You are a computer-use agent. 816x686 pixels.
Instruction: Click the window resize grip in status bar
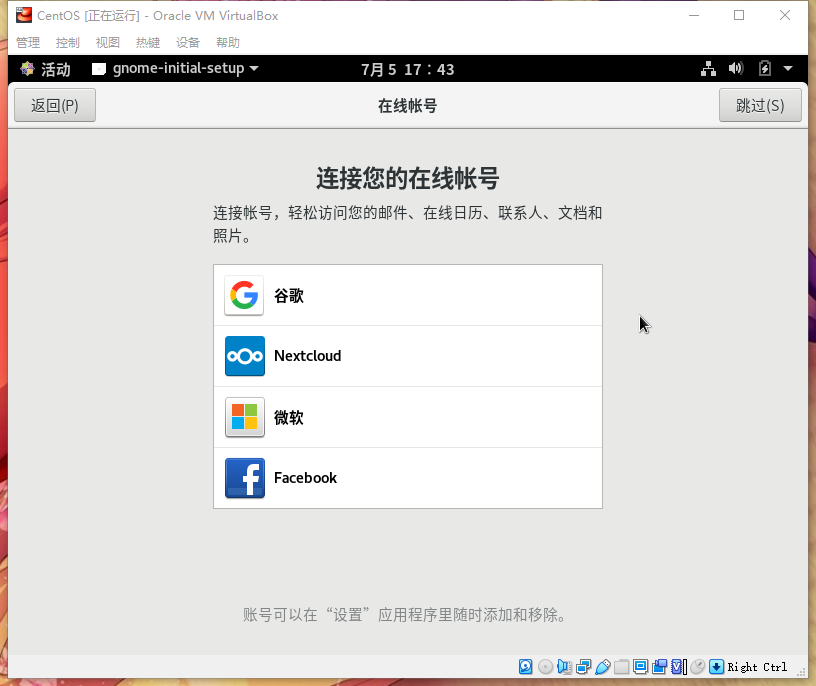coord(801,672)
